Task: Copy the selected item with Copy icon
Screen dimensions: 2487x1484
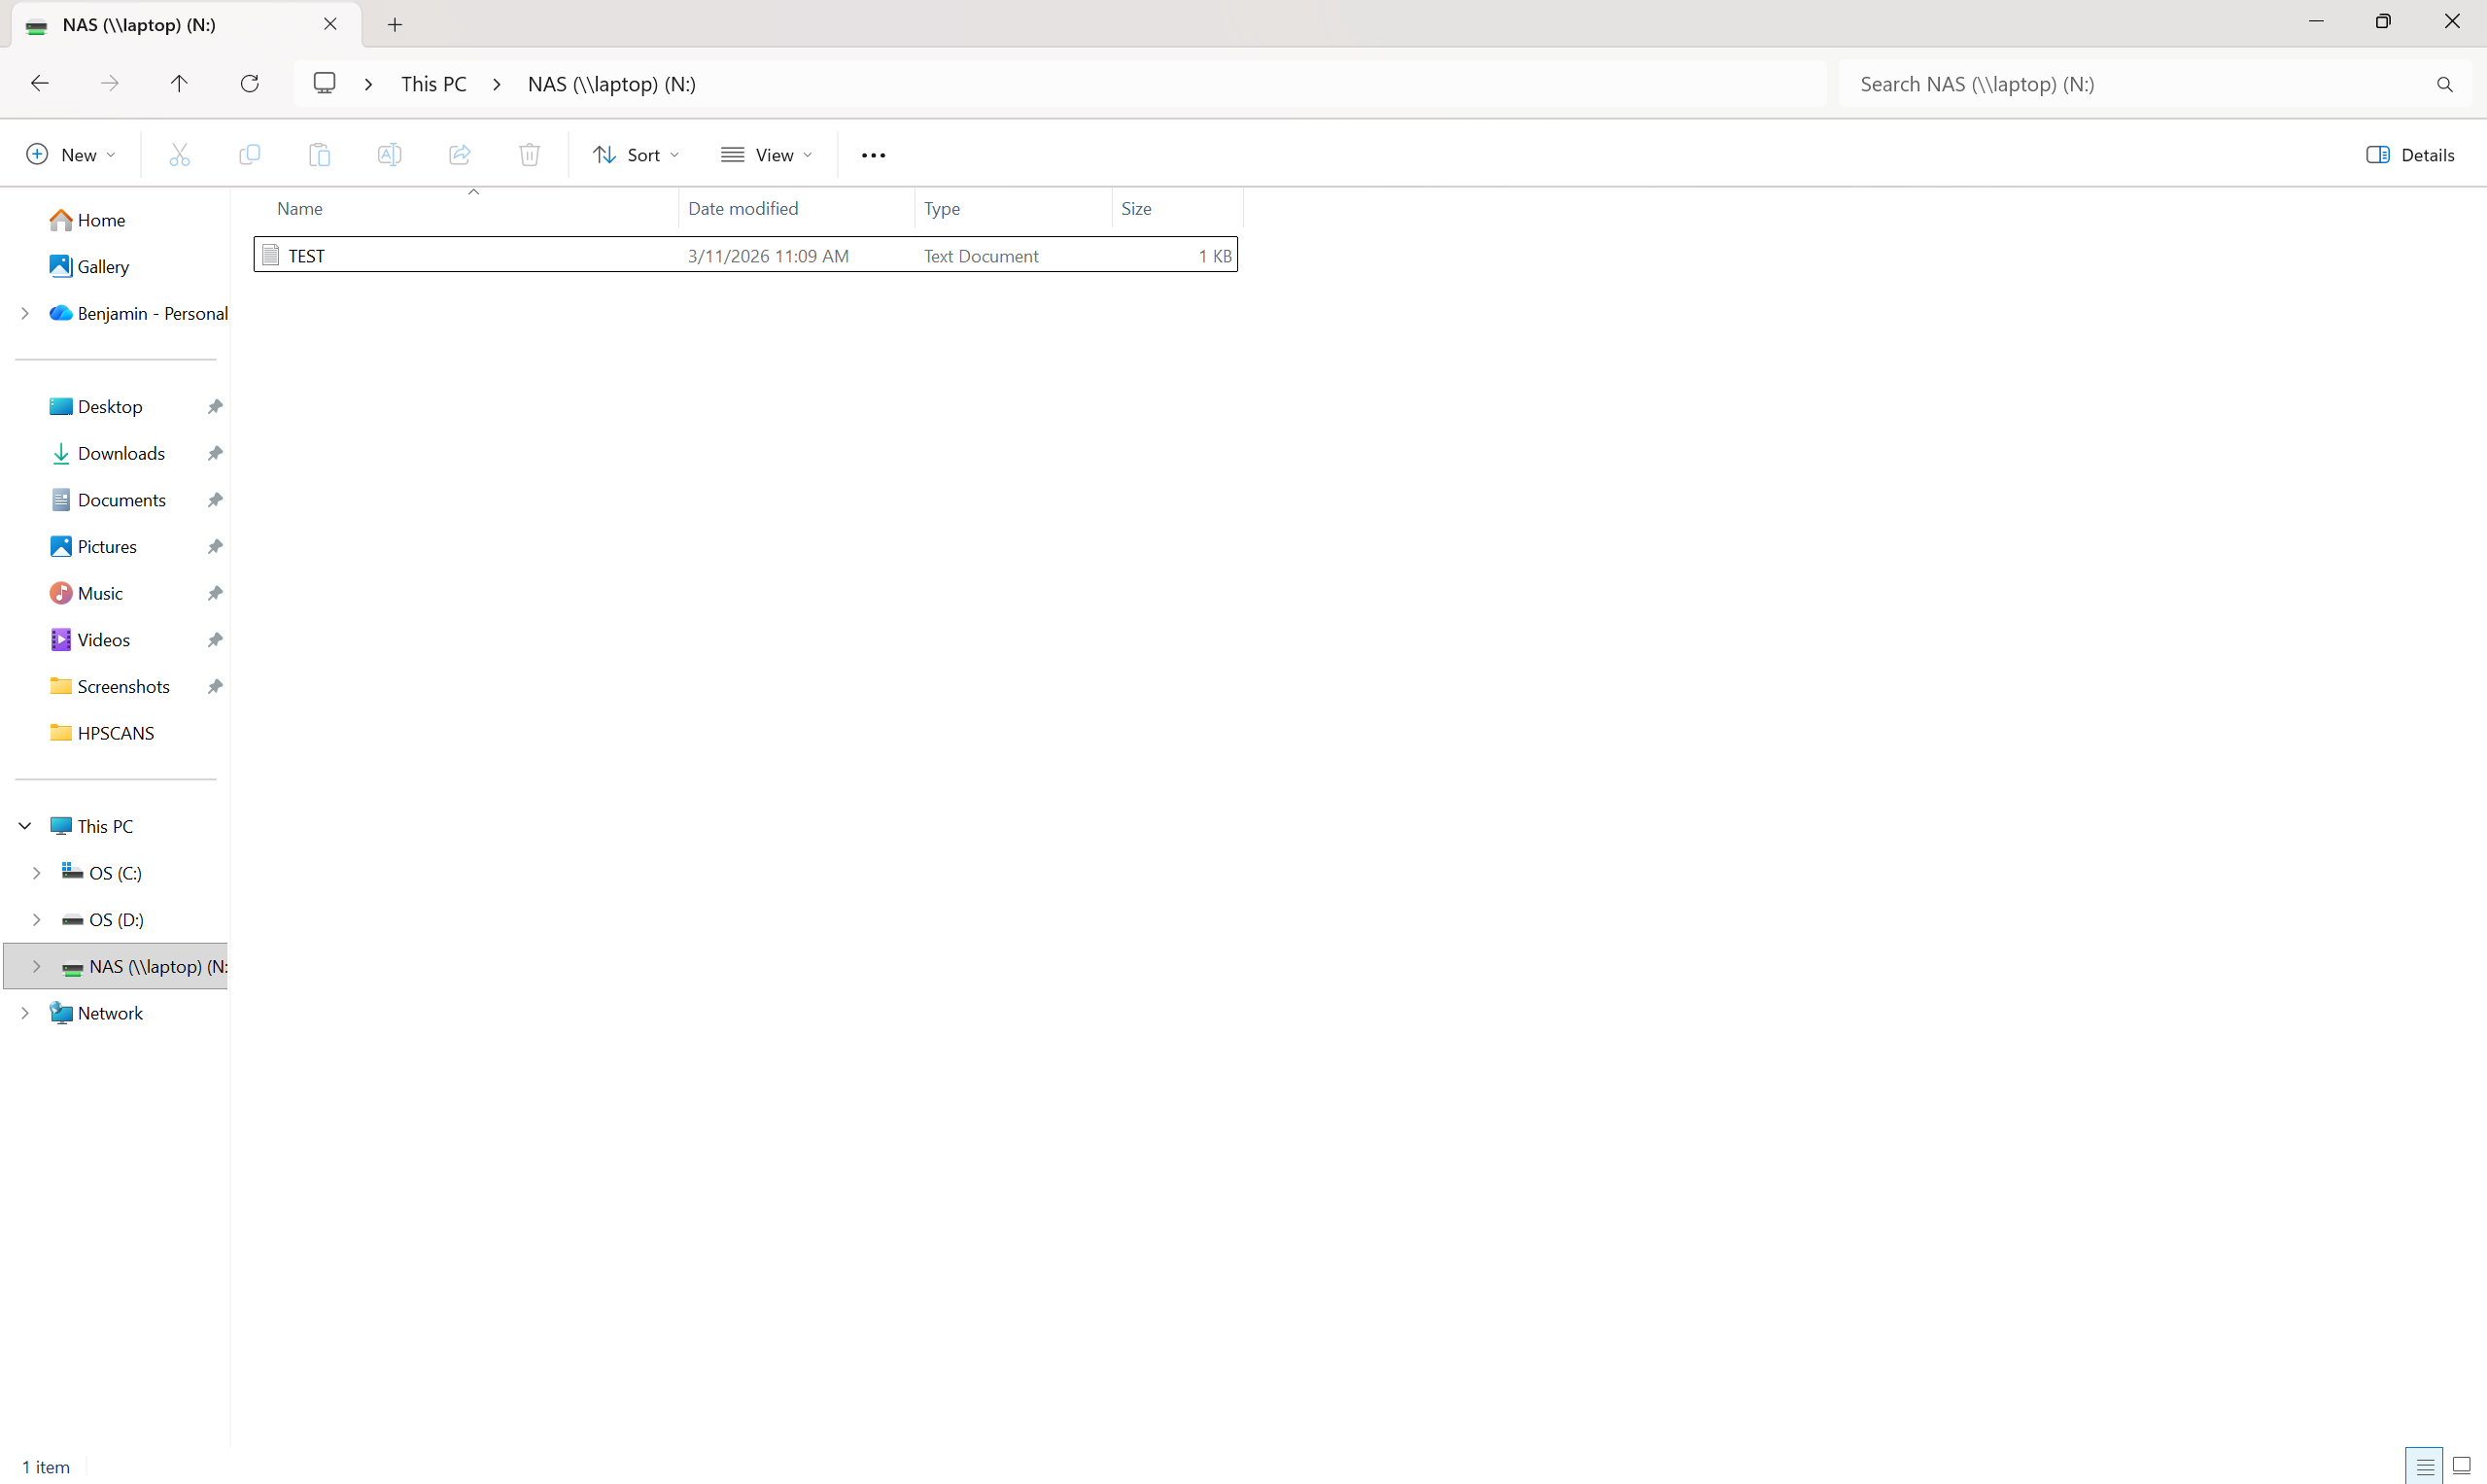Action: coord(249,154)
